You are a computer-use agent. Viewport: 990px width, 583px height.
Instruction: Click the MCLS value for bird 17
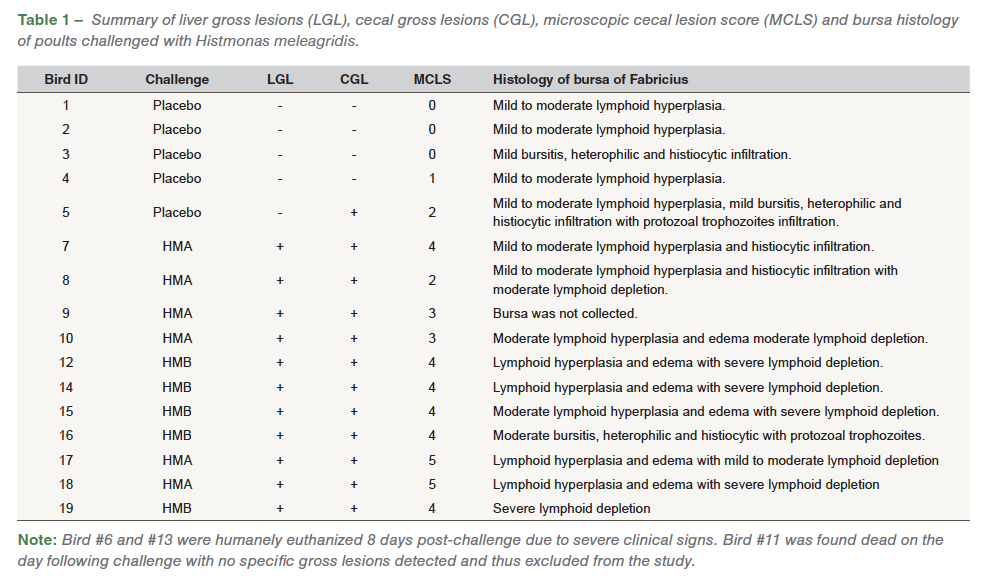click(x=432, y=461)
